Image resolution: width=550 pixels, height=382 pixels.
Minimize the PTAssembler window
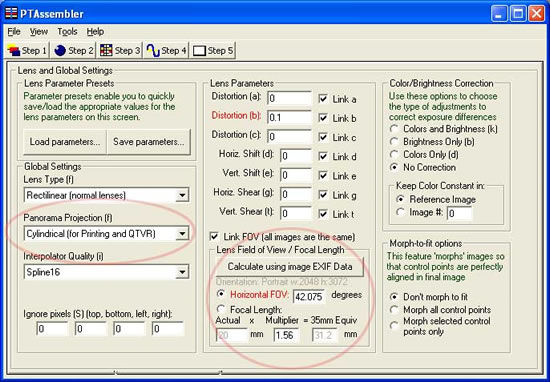tap(499, 14)
